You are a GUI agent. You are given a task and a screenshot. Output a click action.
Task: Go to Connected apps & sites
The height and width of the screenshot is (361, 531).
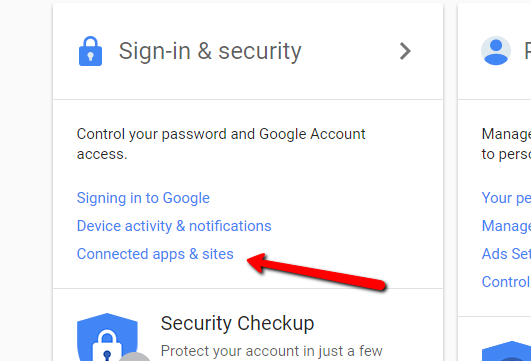coord(155,254)
